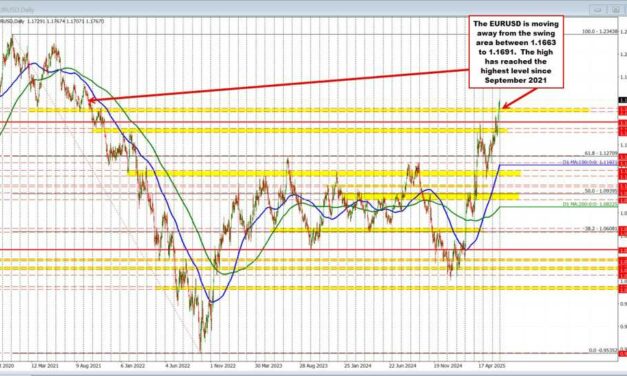
Task: Click the 61.8 - 1.12709 Fibonacci label
Action: pyautogui.click(x=601, y=153)
